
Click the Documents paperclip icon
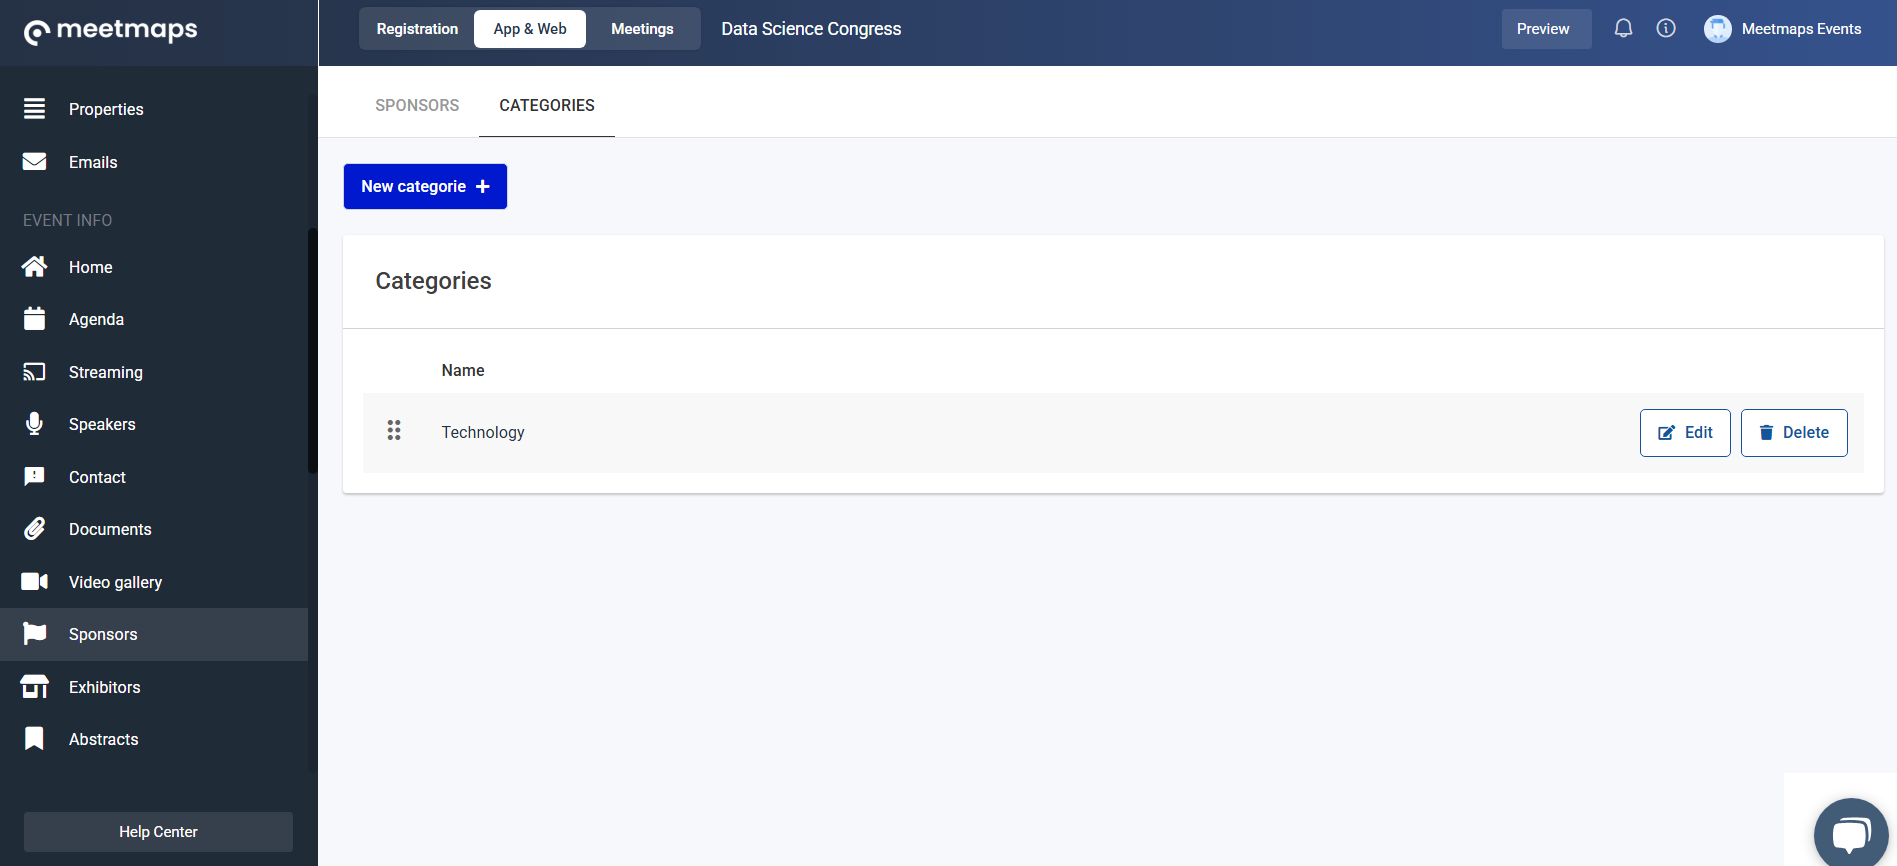pos(34,529)
